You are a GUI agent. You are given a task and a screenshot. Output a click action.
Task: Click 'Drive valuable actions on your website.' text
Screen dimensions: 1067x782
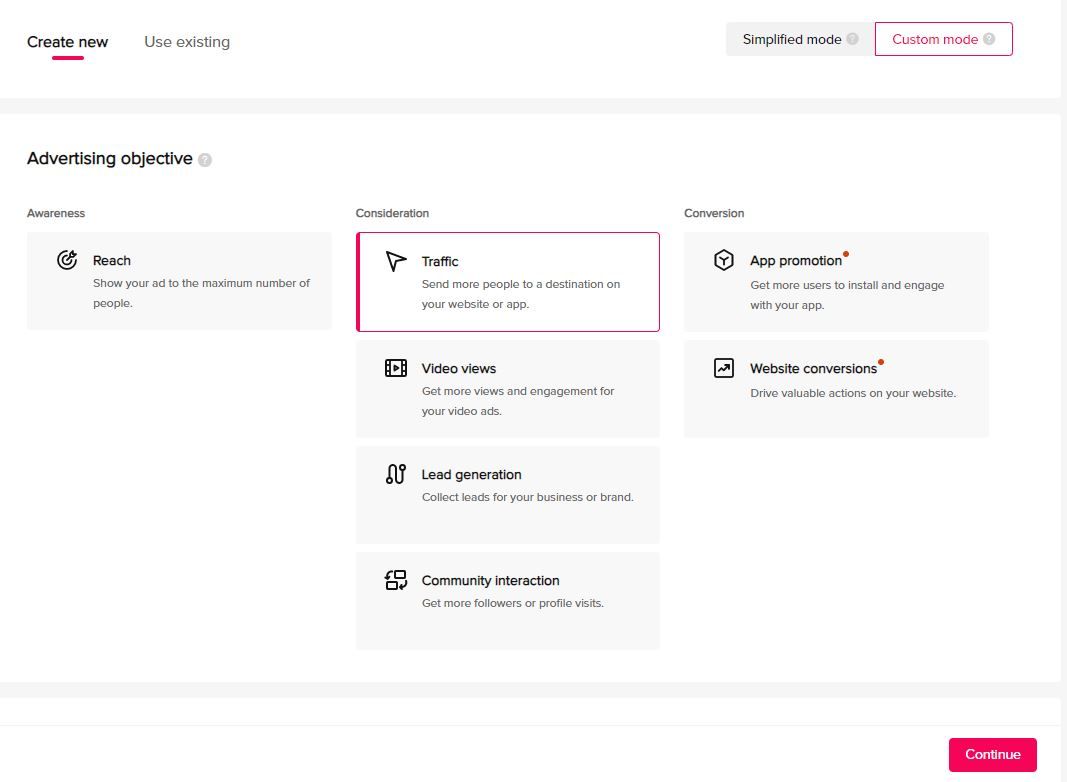tap(853, 393)
